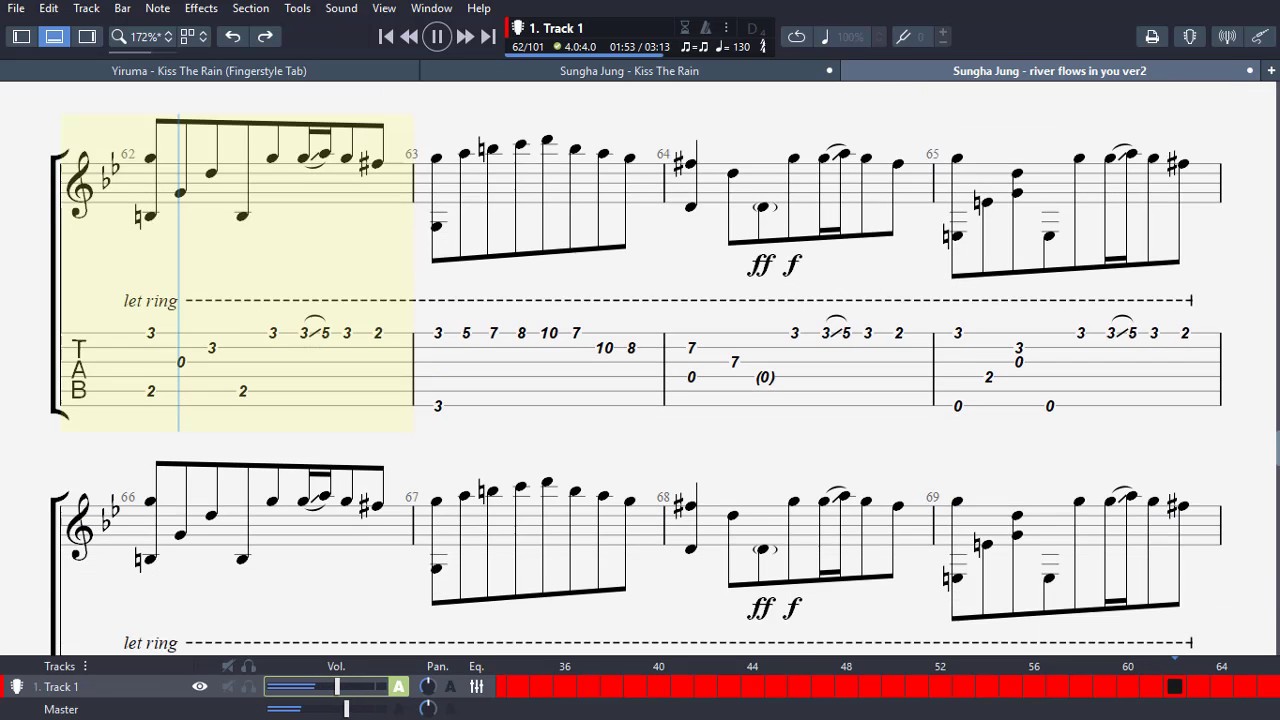The height and width of the screenshot is (720, 1280).
Task: Jump to the last bar
Action: point(488,36)
